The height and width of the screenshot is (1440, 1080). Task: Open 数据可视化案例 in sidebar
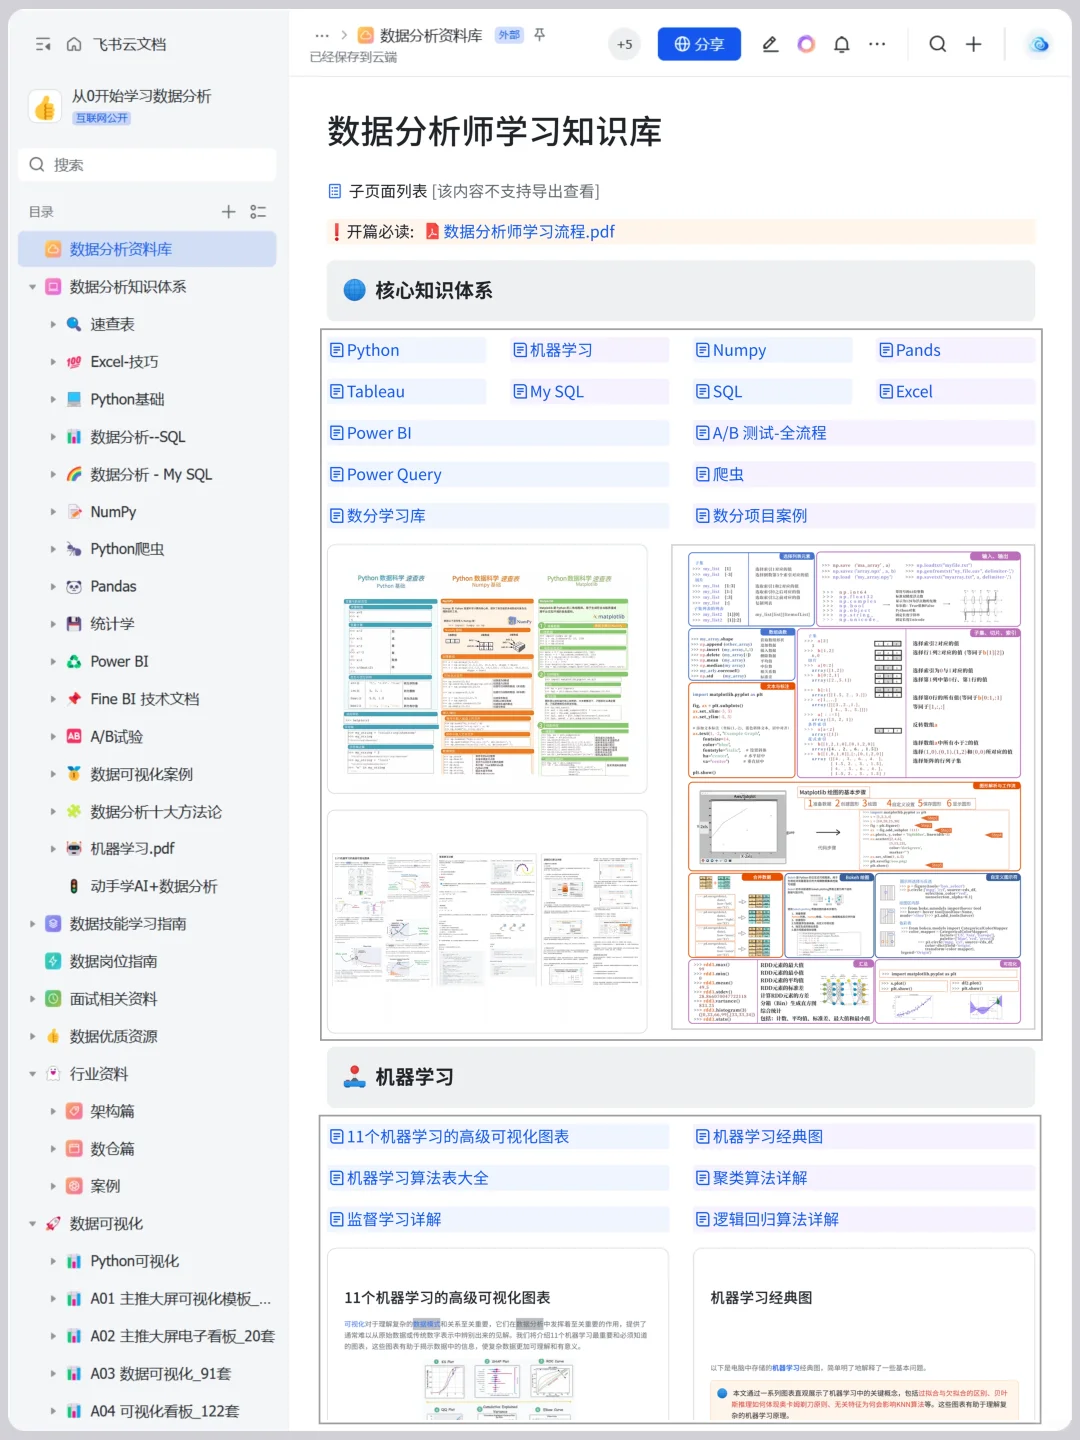[x=142, y=774]
